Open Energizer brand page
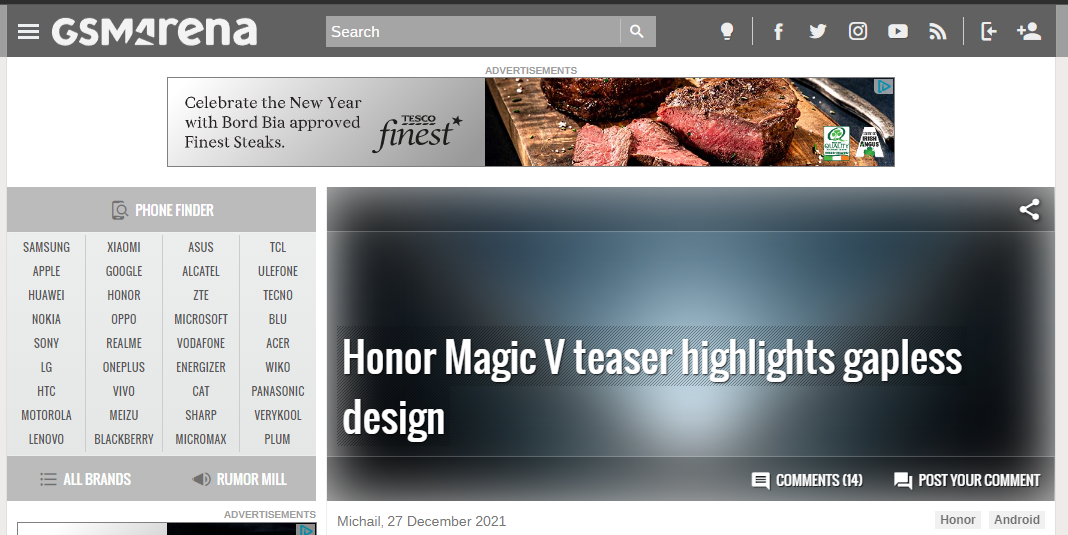 tap(201, 367)
